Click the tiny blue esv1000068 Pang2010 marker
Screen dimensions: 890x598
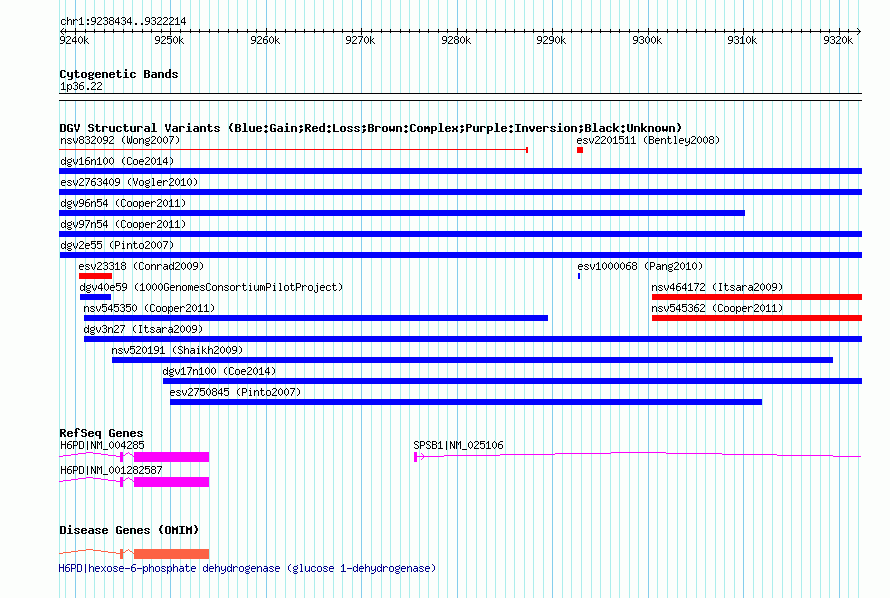(x=579, y=276)
